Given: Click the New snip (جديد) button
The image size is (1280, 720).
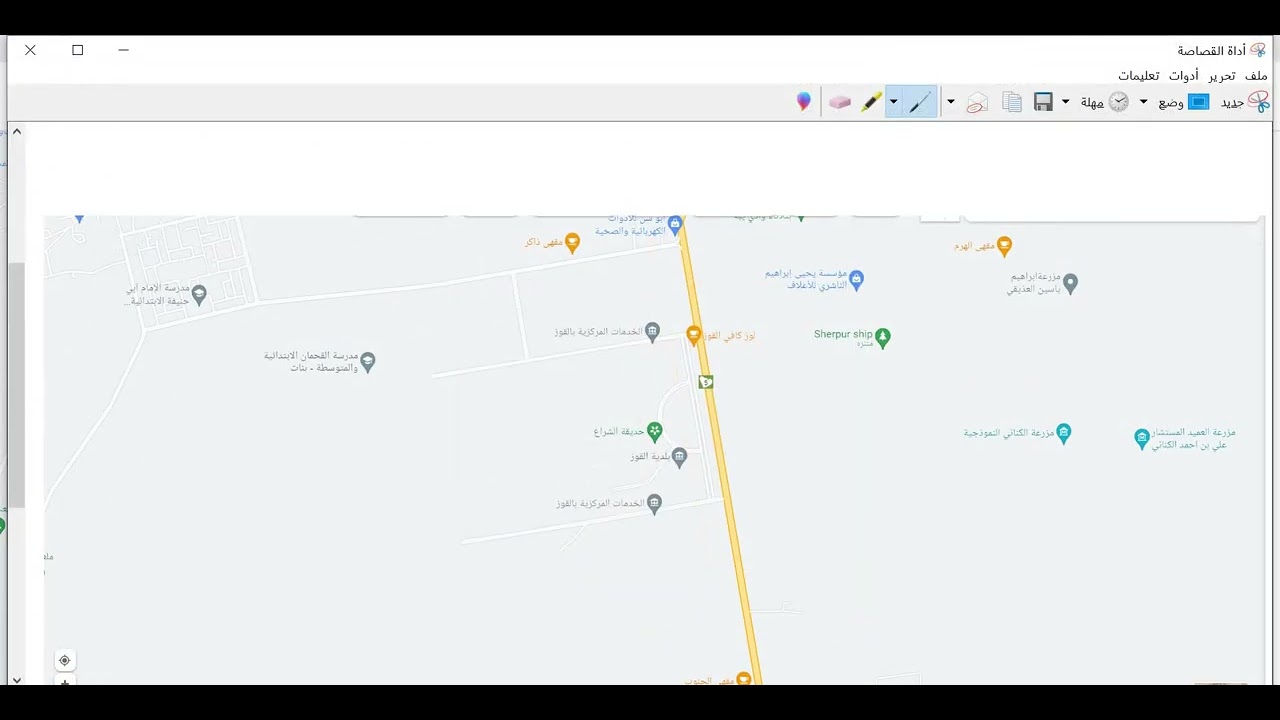Looking at the screenshot, I should (1245, 102).
